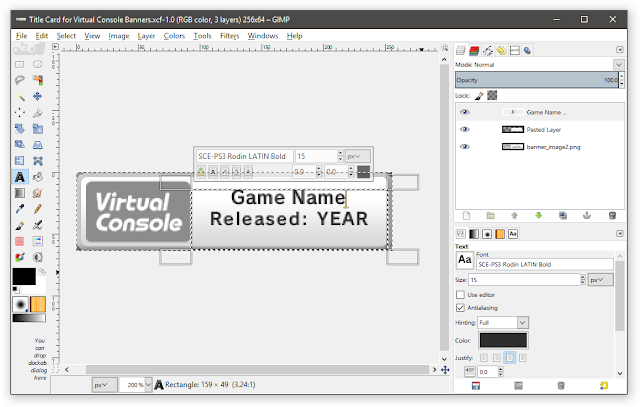Image resolution: width=640 pixels, height=407 pixels.
Task: Set justify to left aligned
Action: click(484, 358)
